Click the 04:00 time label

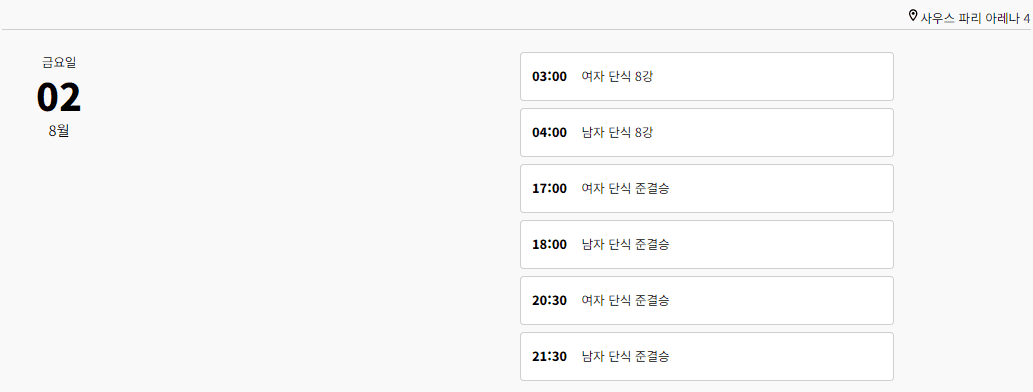pos(549,132)
